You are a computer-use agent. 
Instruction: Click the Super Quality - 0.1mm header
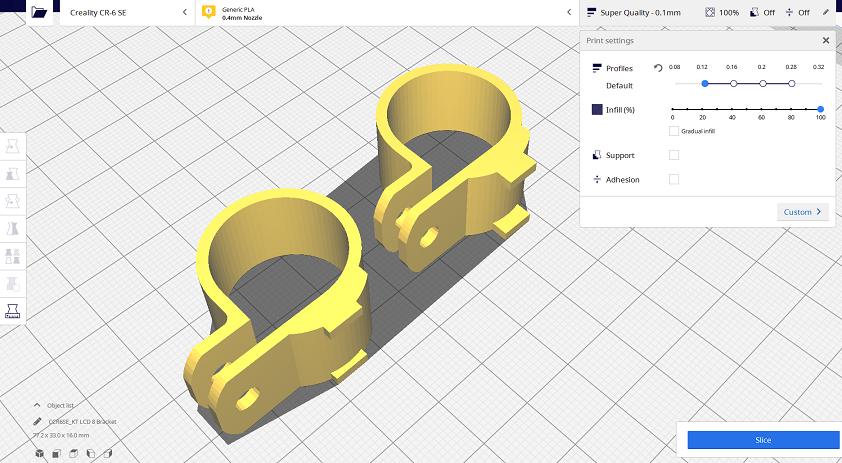640,13
